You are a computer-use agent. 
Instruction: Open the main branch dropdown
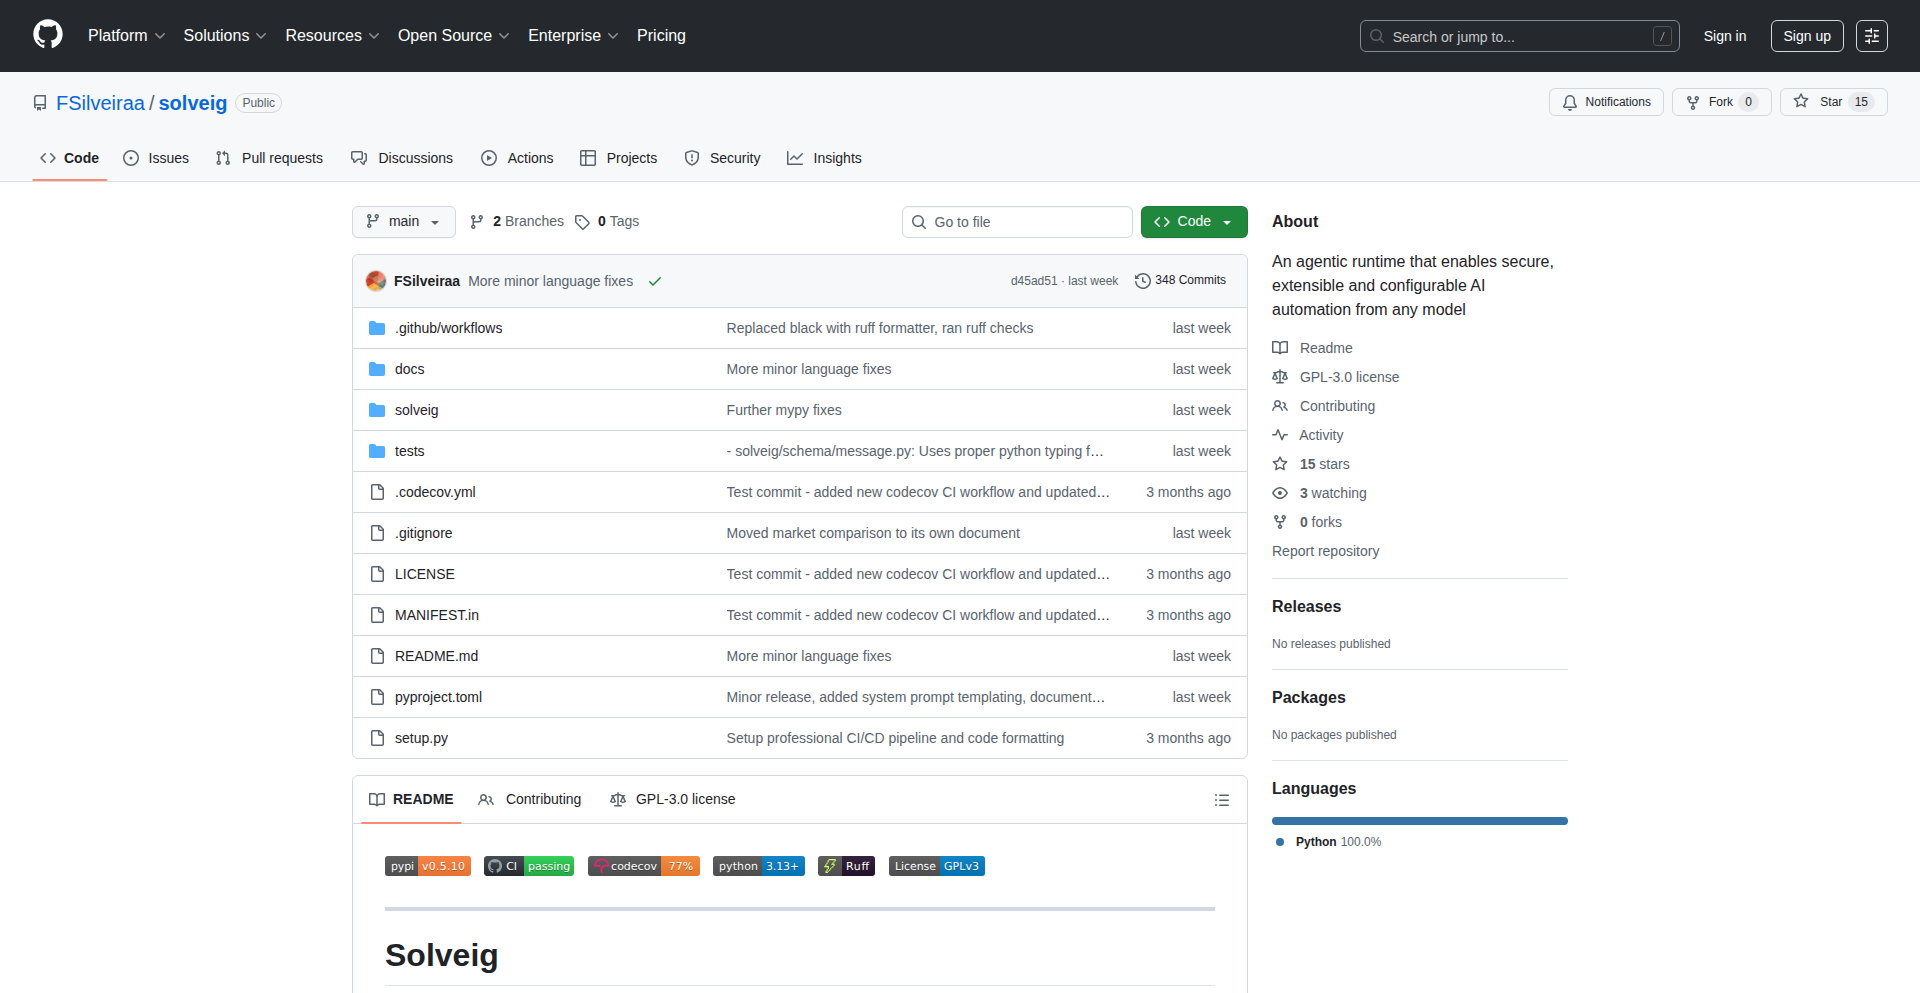point(403,221)
